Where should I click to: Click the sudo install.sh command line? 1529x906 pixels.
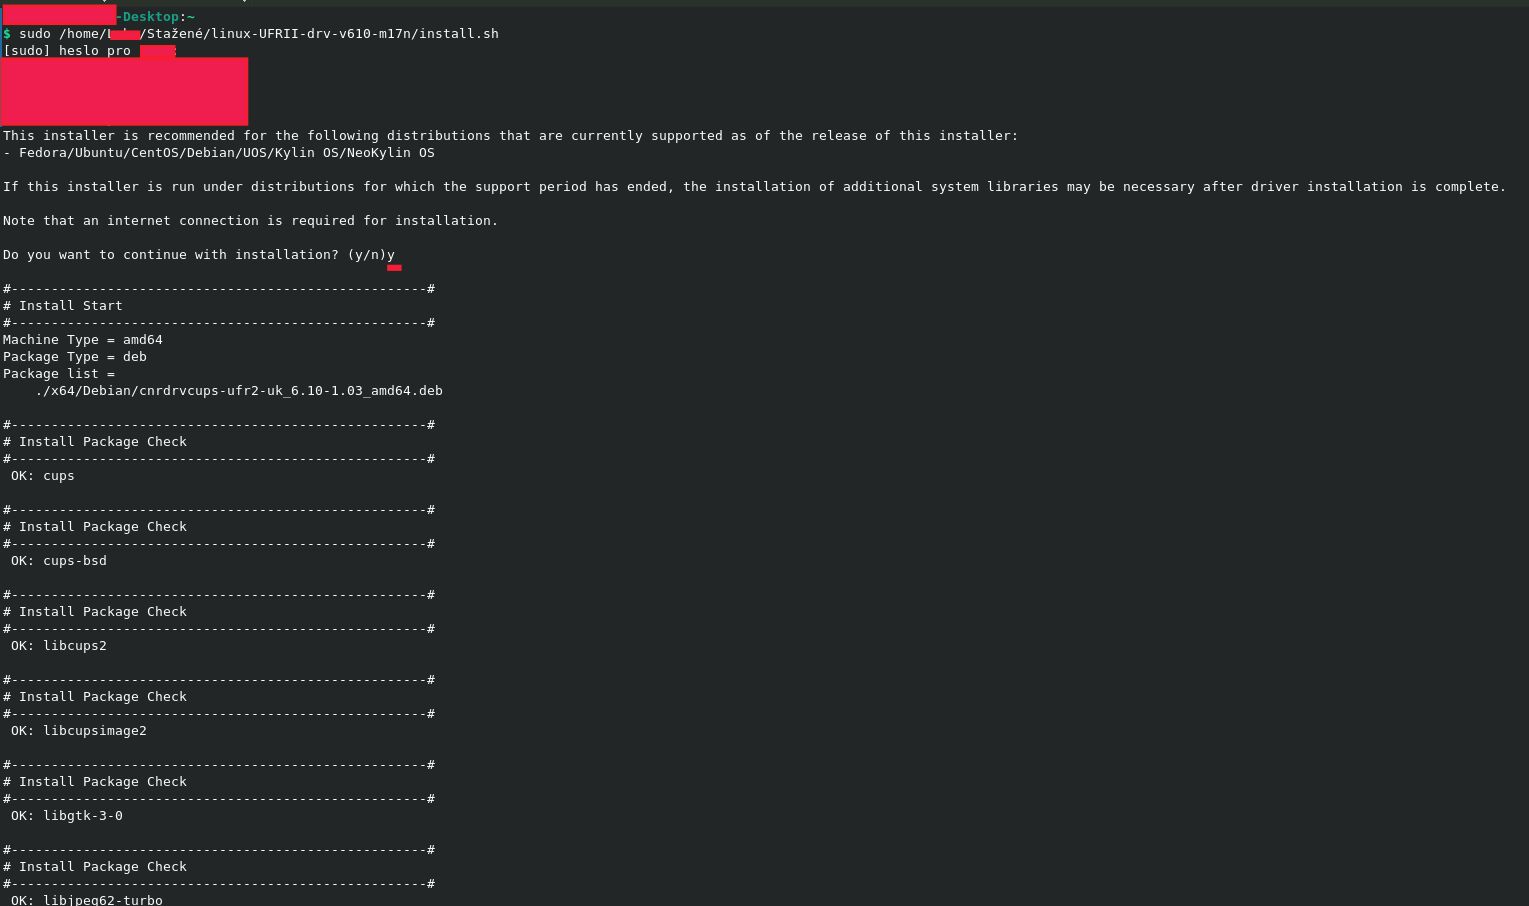coord(258,34)
